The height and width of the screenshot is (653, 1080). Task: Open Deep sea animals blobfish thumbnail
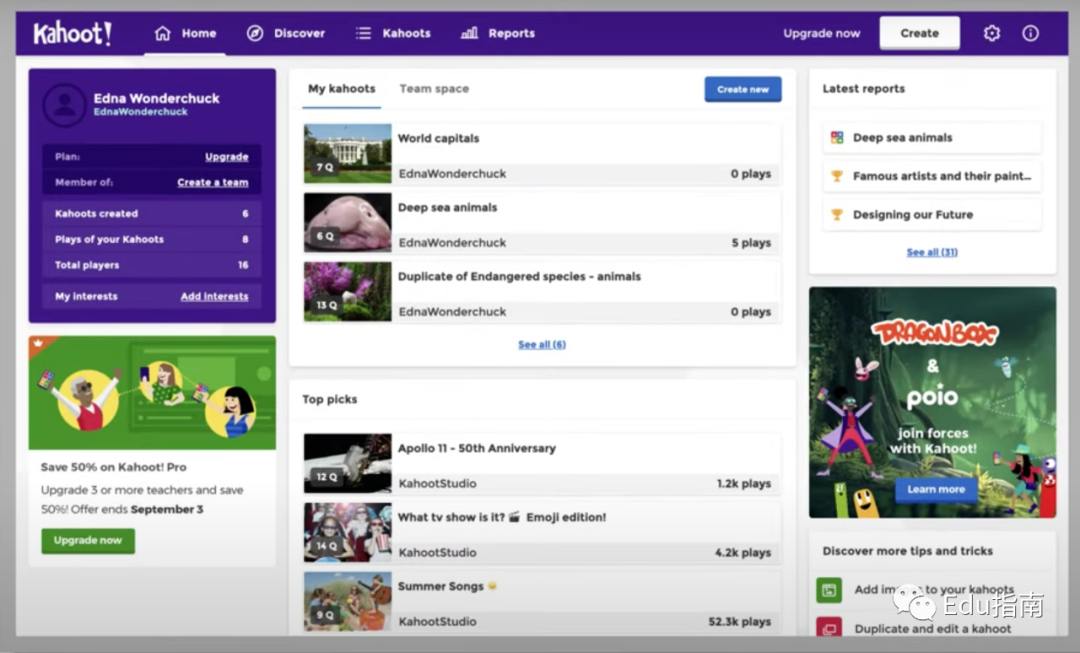click(x=347, y=222)
